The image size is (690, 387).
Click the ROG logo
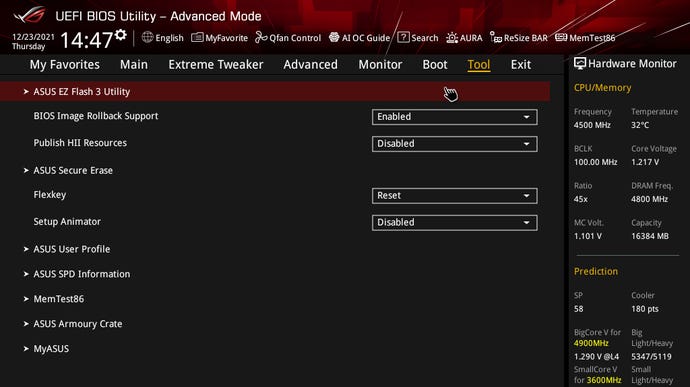point(30,15)
